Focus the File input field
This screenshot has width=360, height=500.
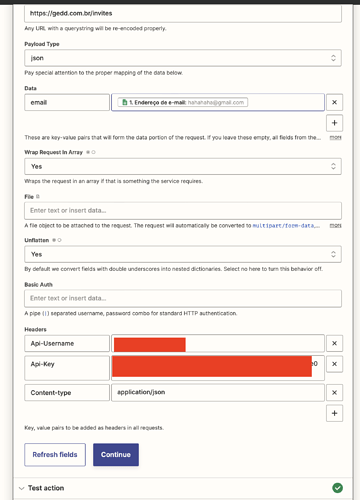183,210
